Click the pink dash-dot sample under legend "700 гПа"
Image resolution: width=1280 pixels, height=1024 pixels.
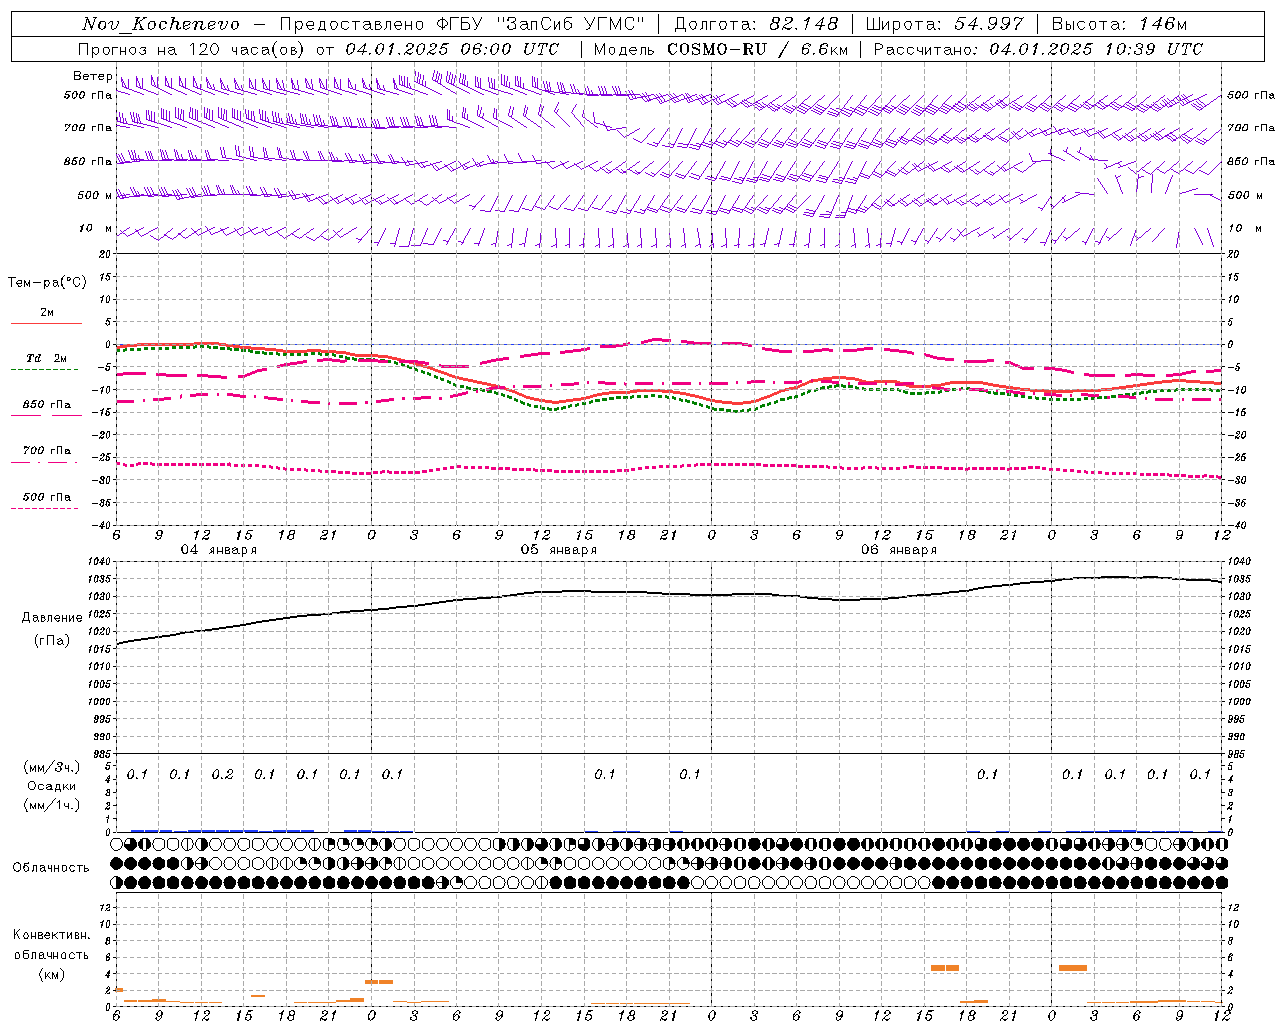44,462
